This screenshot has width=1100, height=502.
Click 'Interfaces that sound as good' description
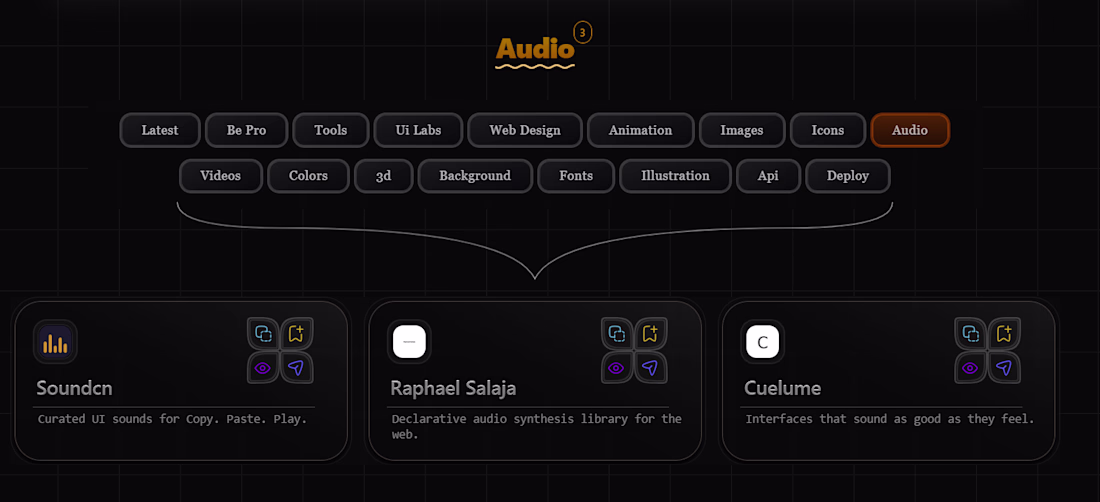(890, 420)
